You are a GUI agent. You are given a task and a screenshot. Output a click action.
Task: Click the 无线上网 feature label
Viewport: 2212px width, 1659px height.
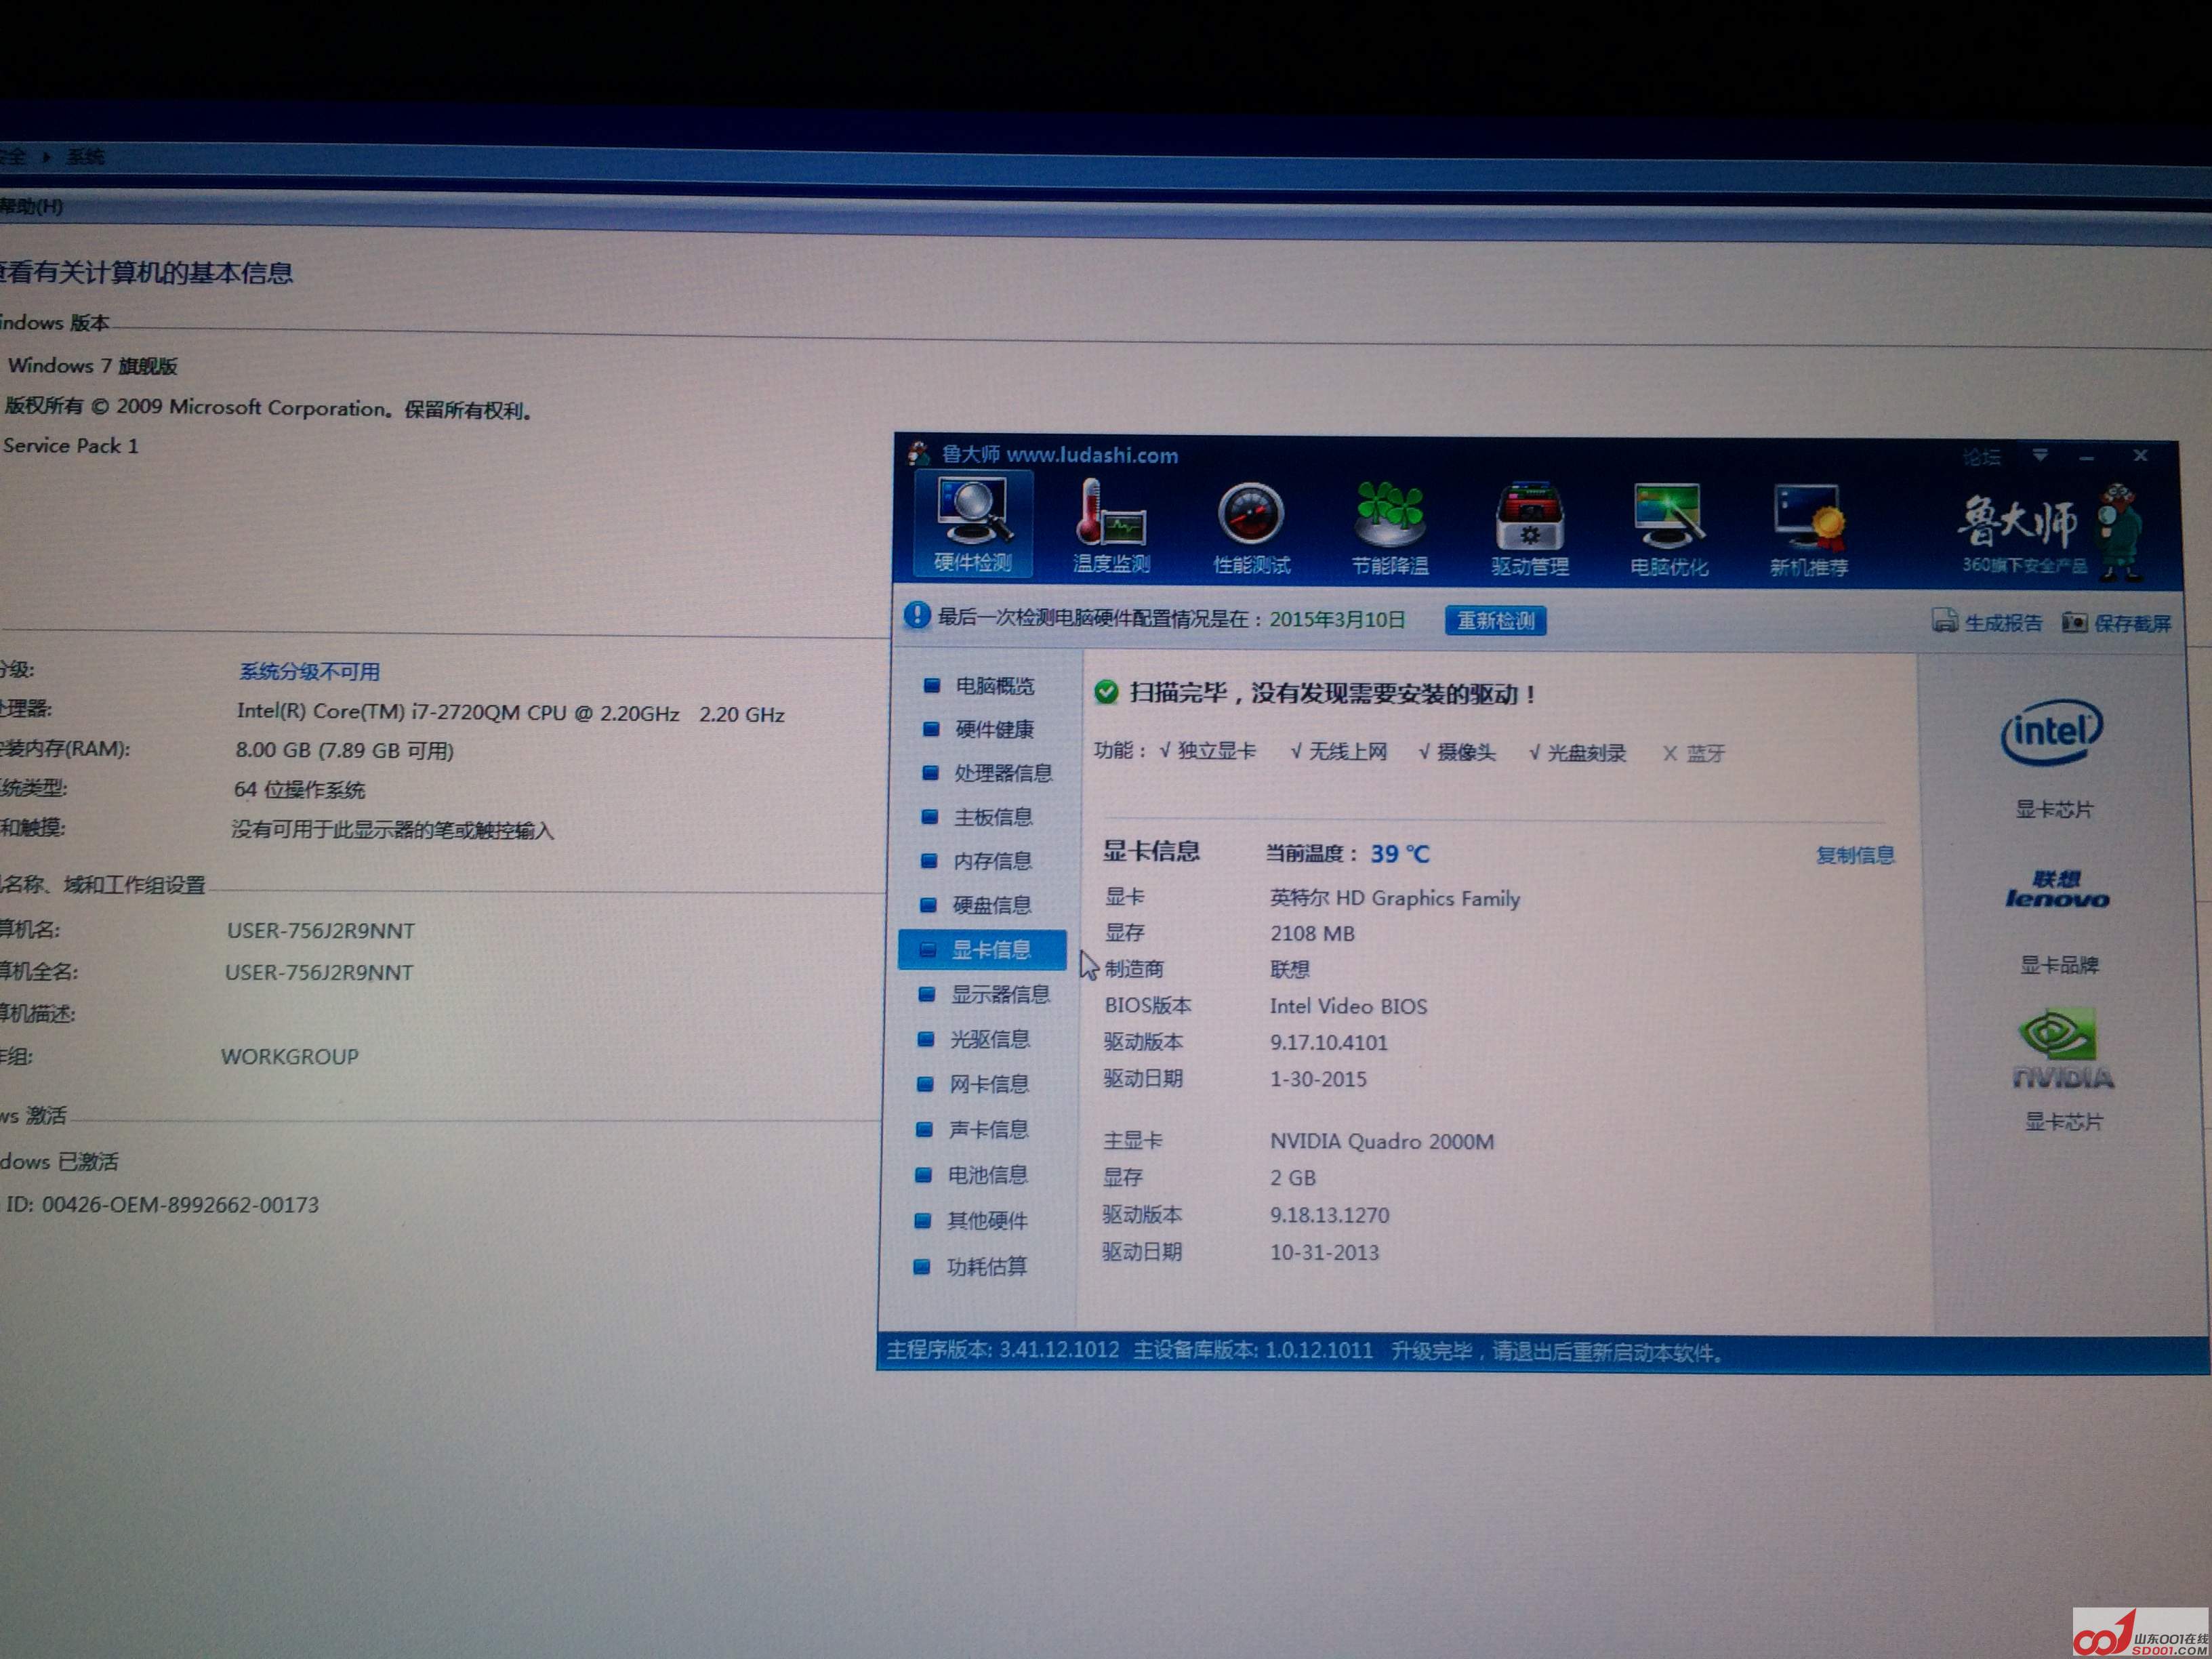1348,752
